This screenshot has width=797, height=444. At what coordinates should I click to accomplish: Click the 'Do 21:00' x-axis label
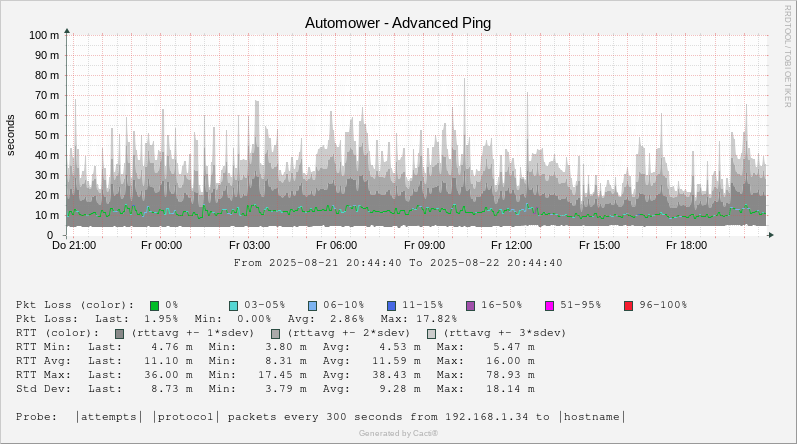click(74, 245)
